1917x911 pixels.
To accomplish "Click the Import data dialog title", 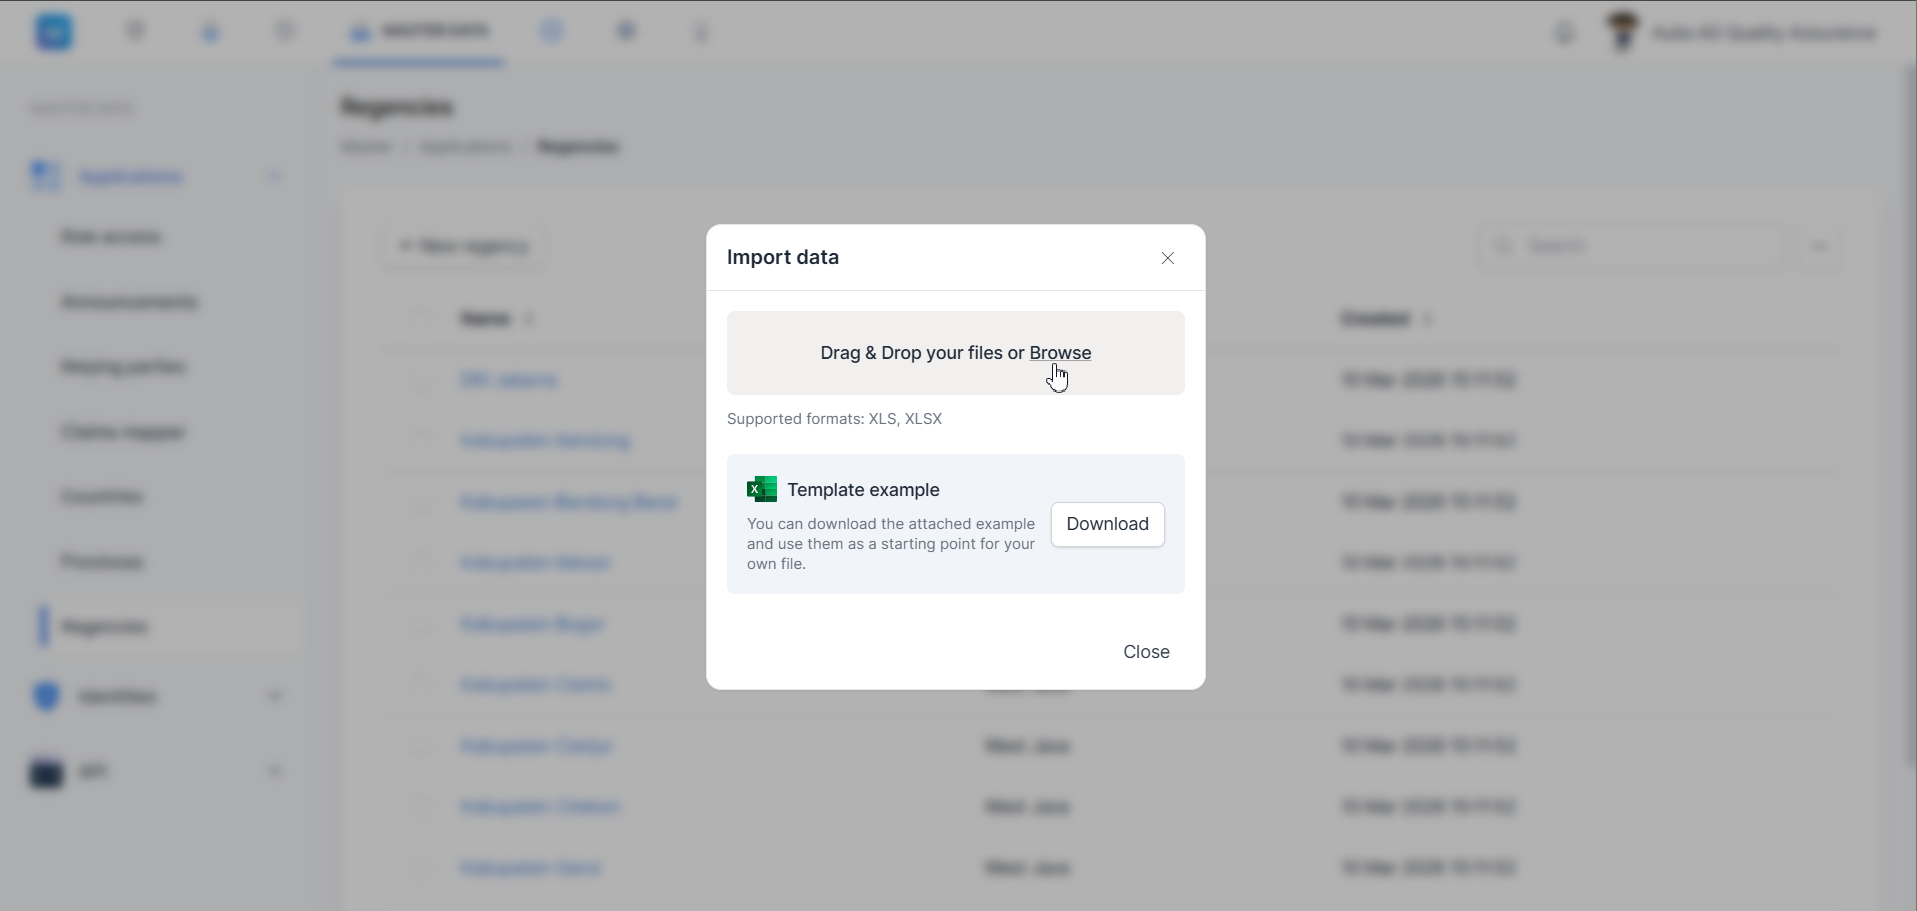I will 783,257.
